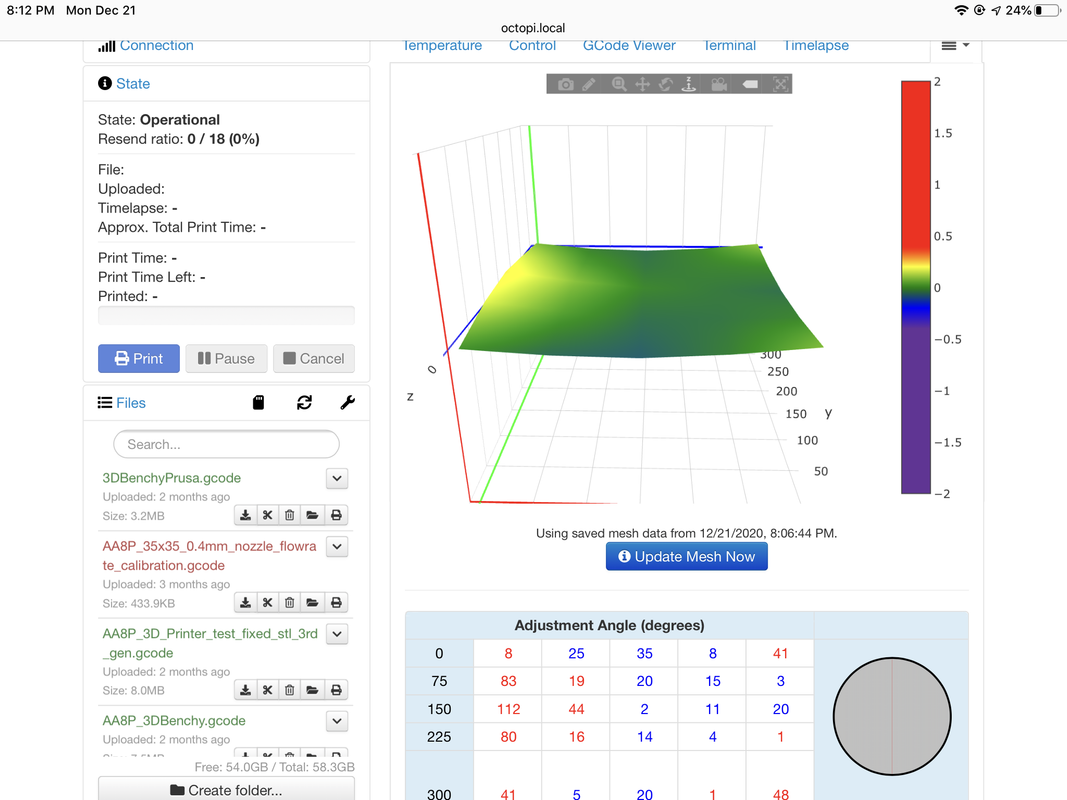1067x800 pixels.
Task: Click the Cancel button
Action: [314, 359]
